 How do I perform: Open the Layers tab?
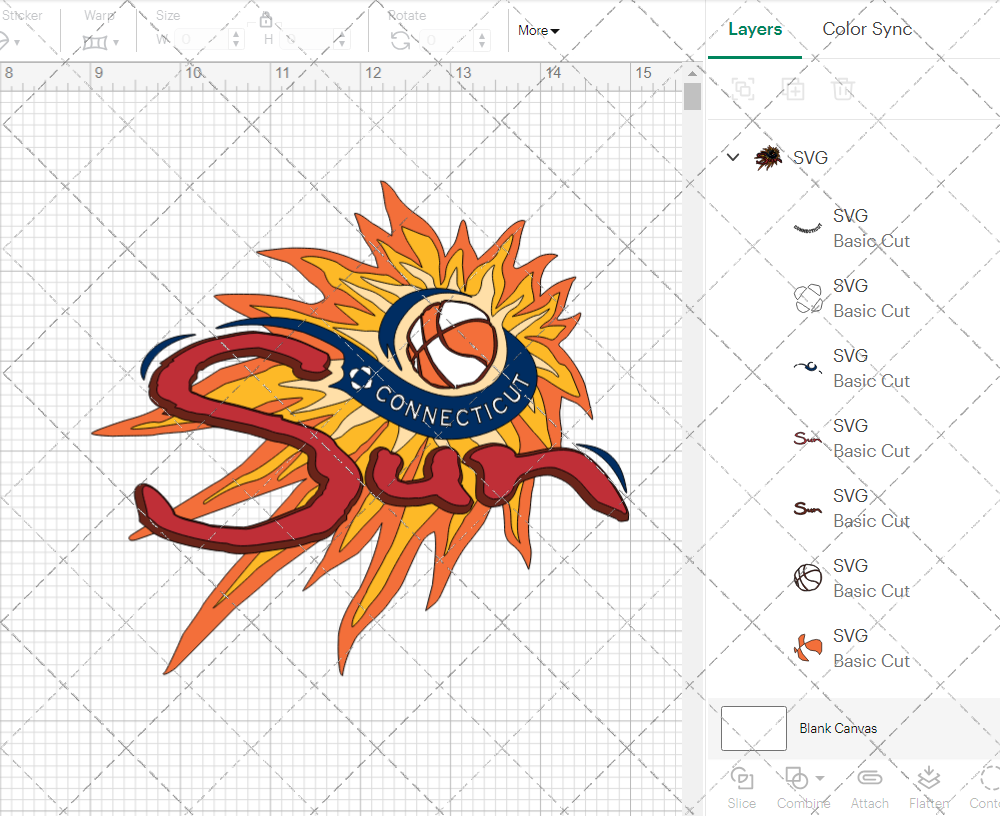tap(755, 29)
